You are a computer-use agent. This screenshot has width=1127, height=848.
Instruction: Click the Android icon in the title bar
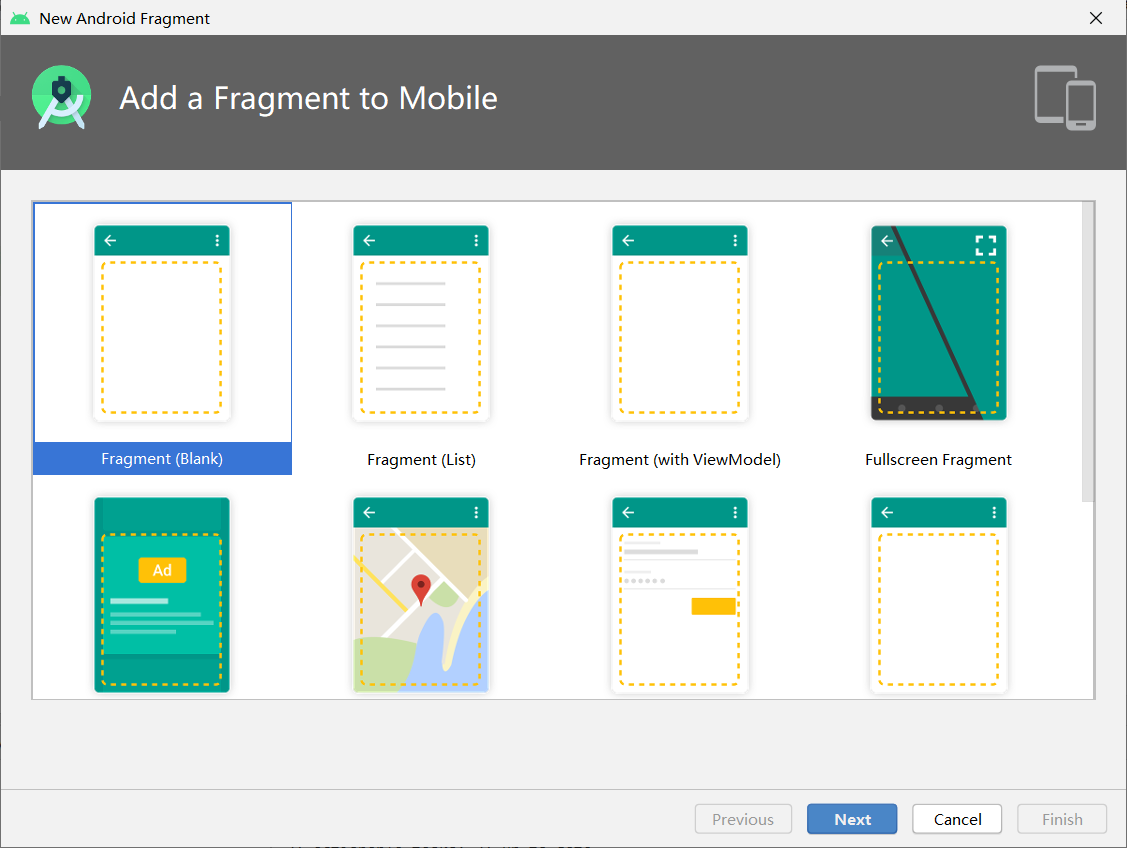[x=18, y=17]
